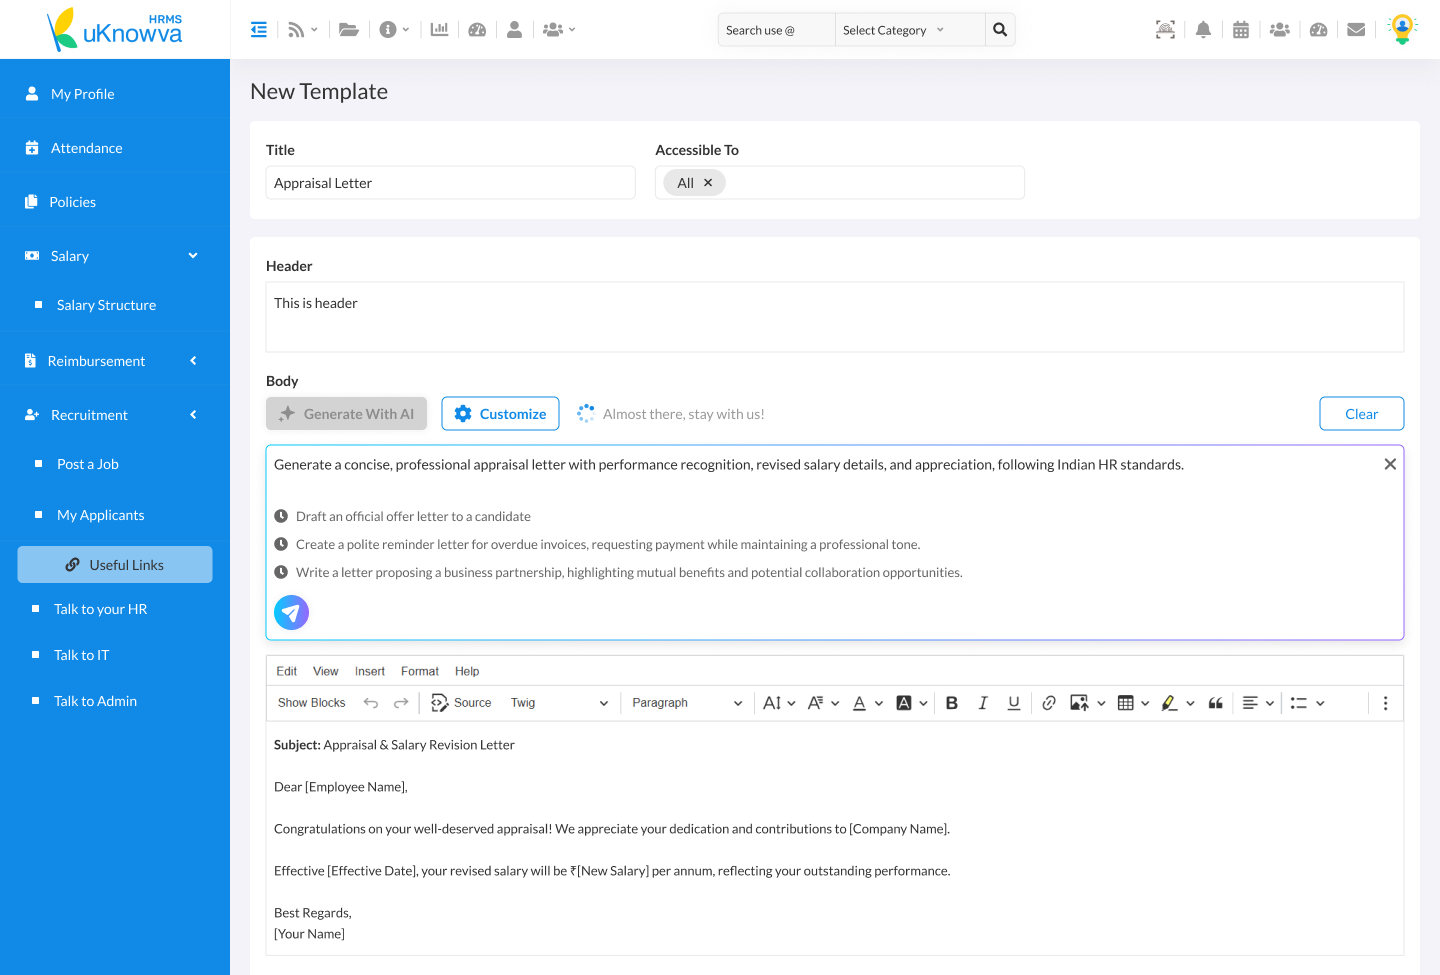Viewport: 1440px width, 975px height.
Task: Open the Format menu in editor
Action: point(420,671)
